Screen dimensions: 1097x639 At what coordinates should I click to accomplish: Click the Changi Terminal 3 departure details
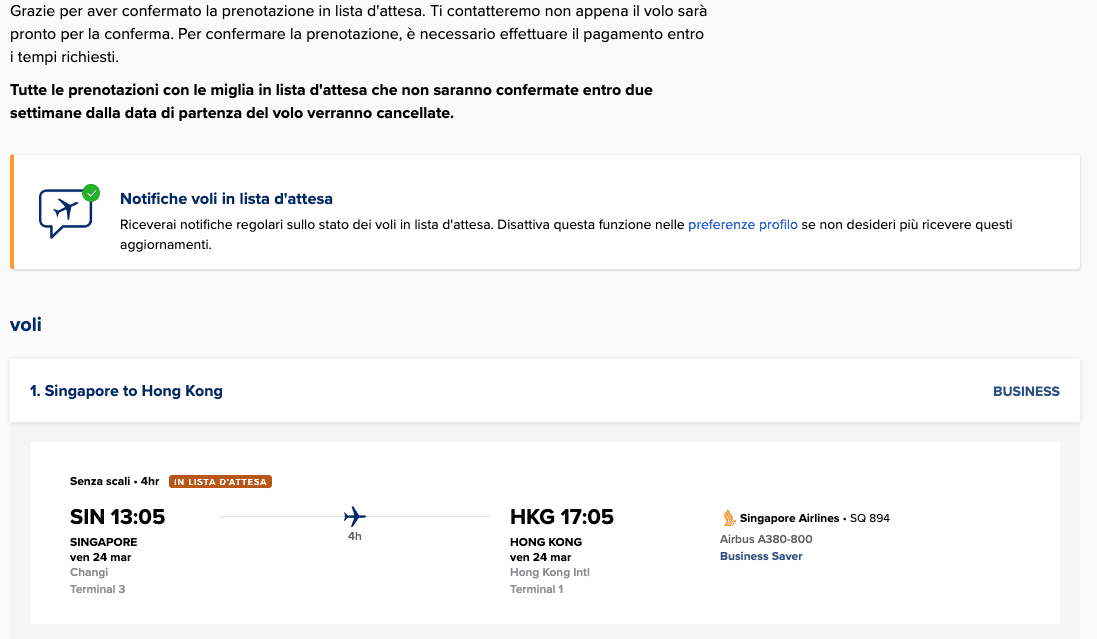point(97,581)
